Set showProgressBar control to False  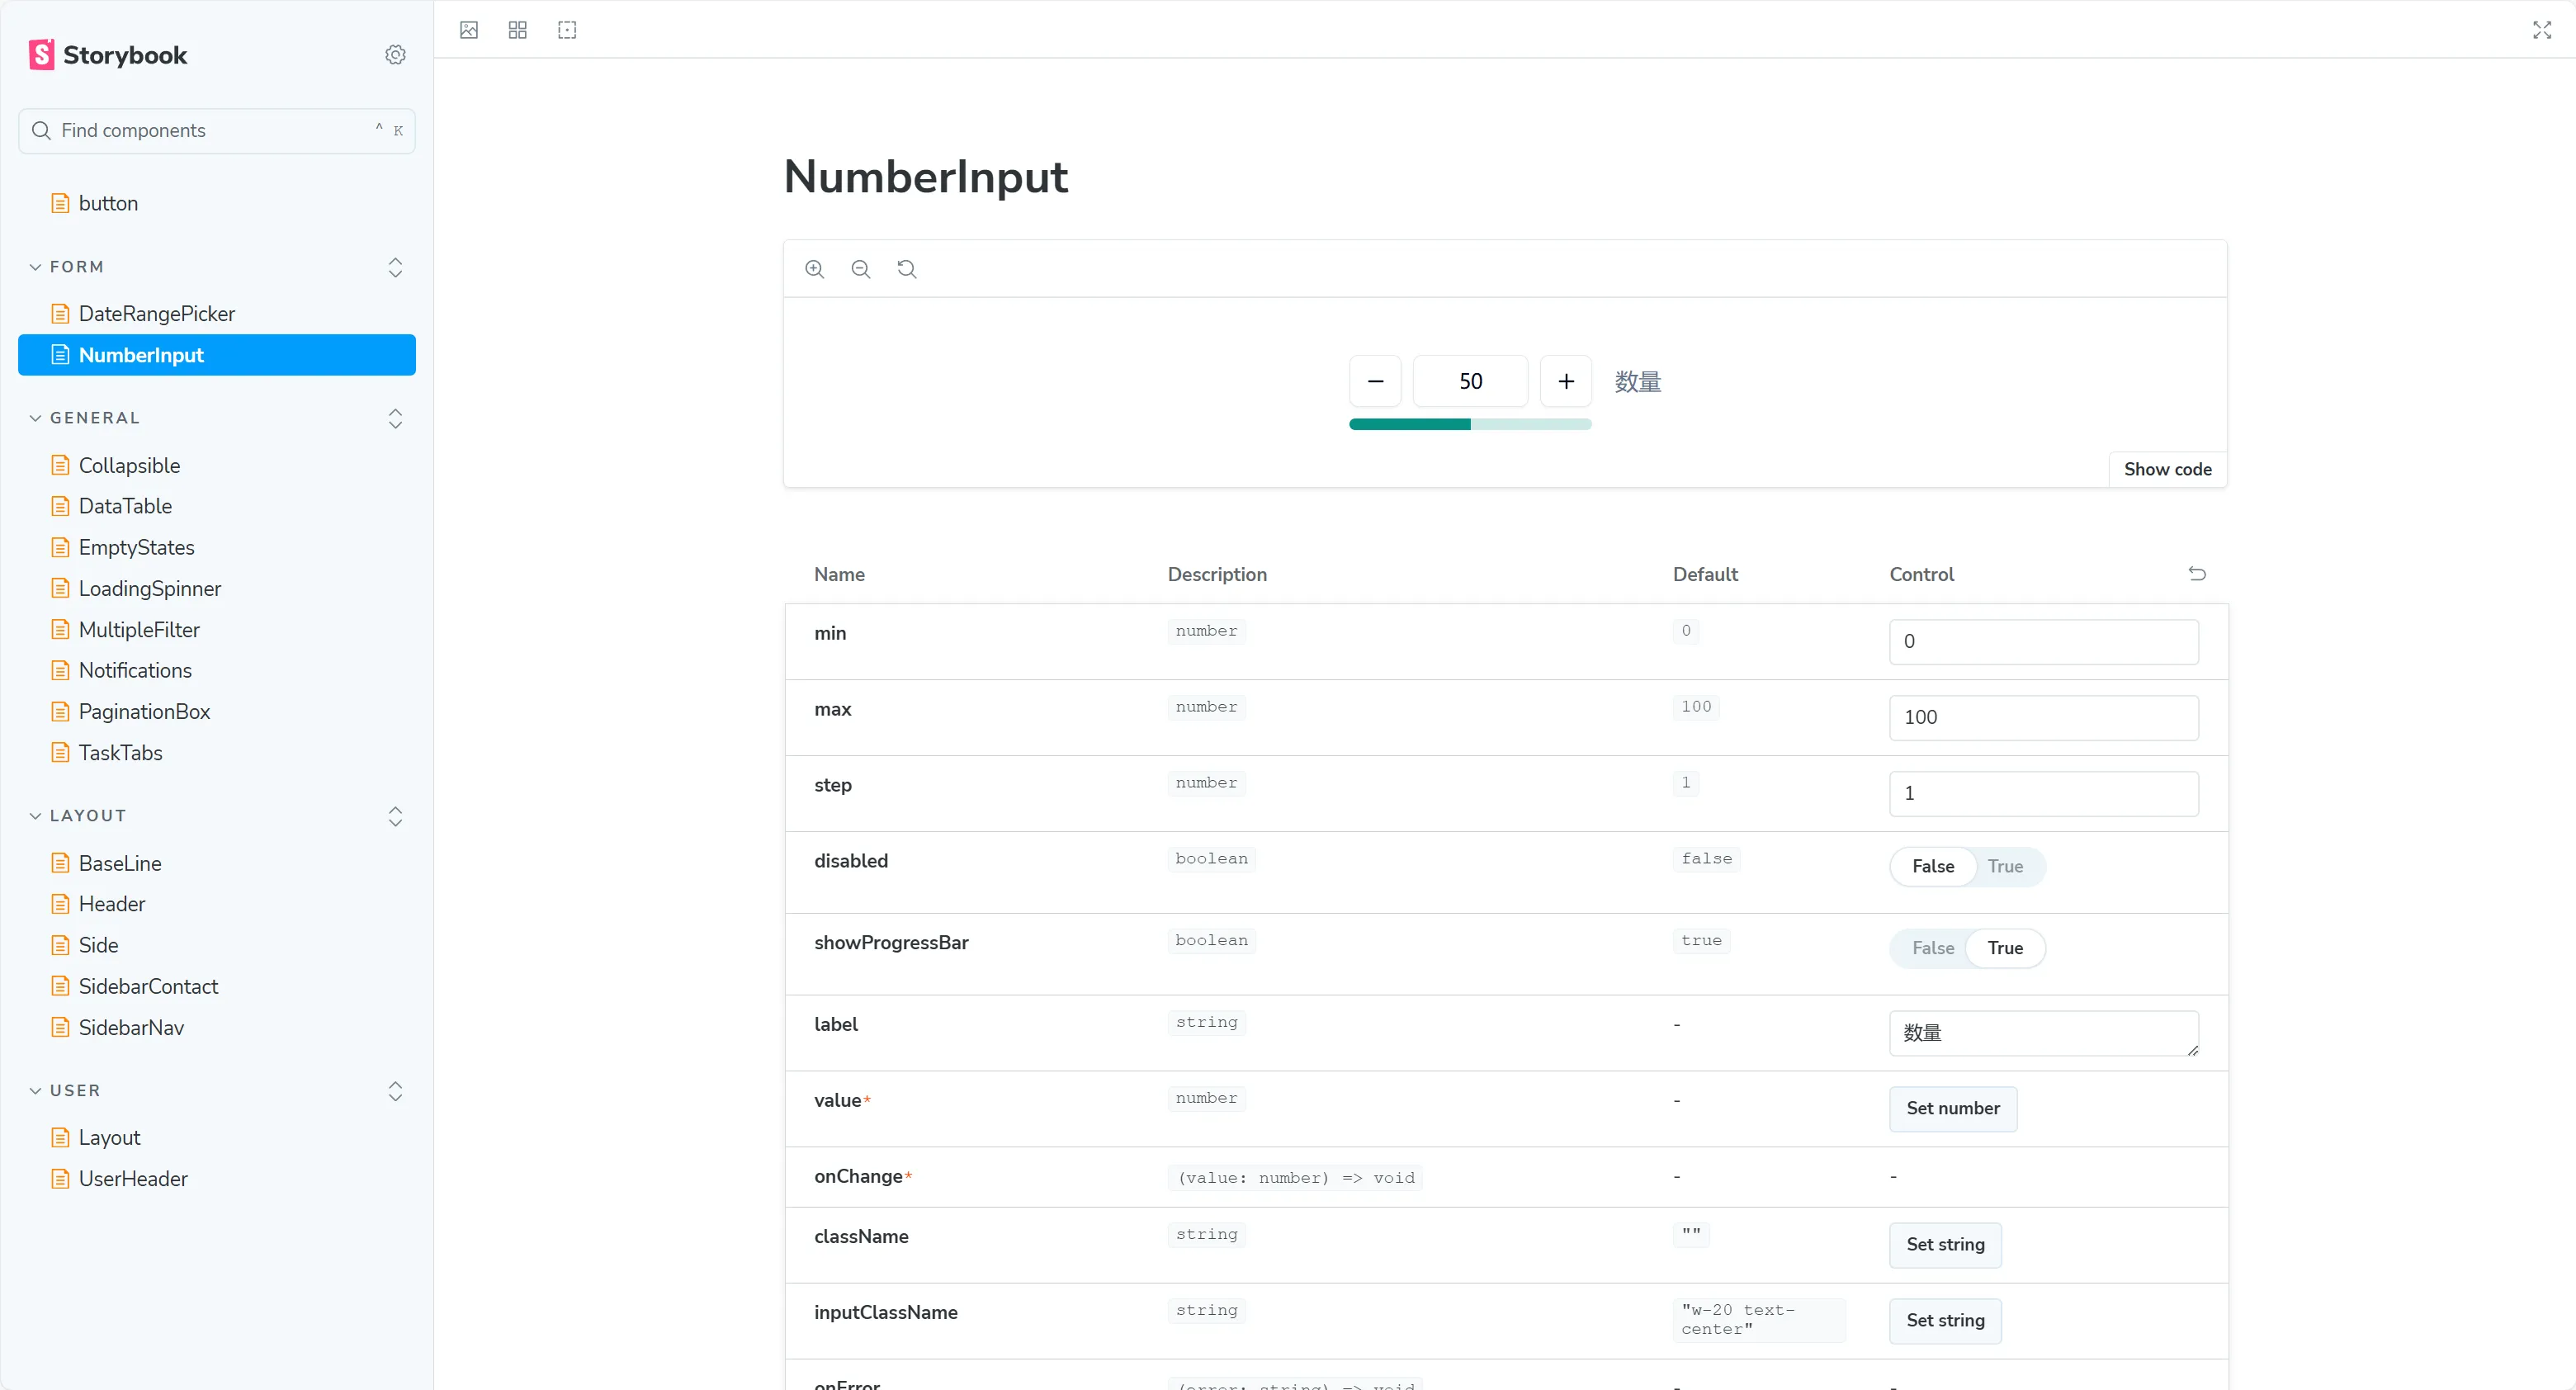tap(1932, 948)
